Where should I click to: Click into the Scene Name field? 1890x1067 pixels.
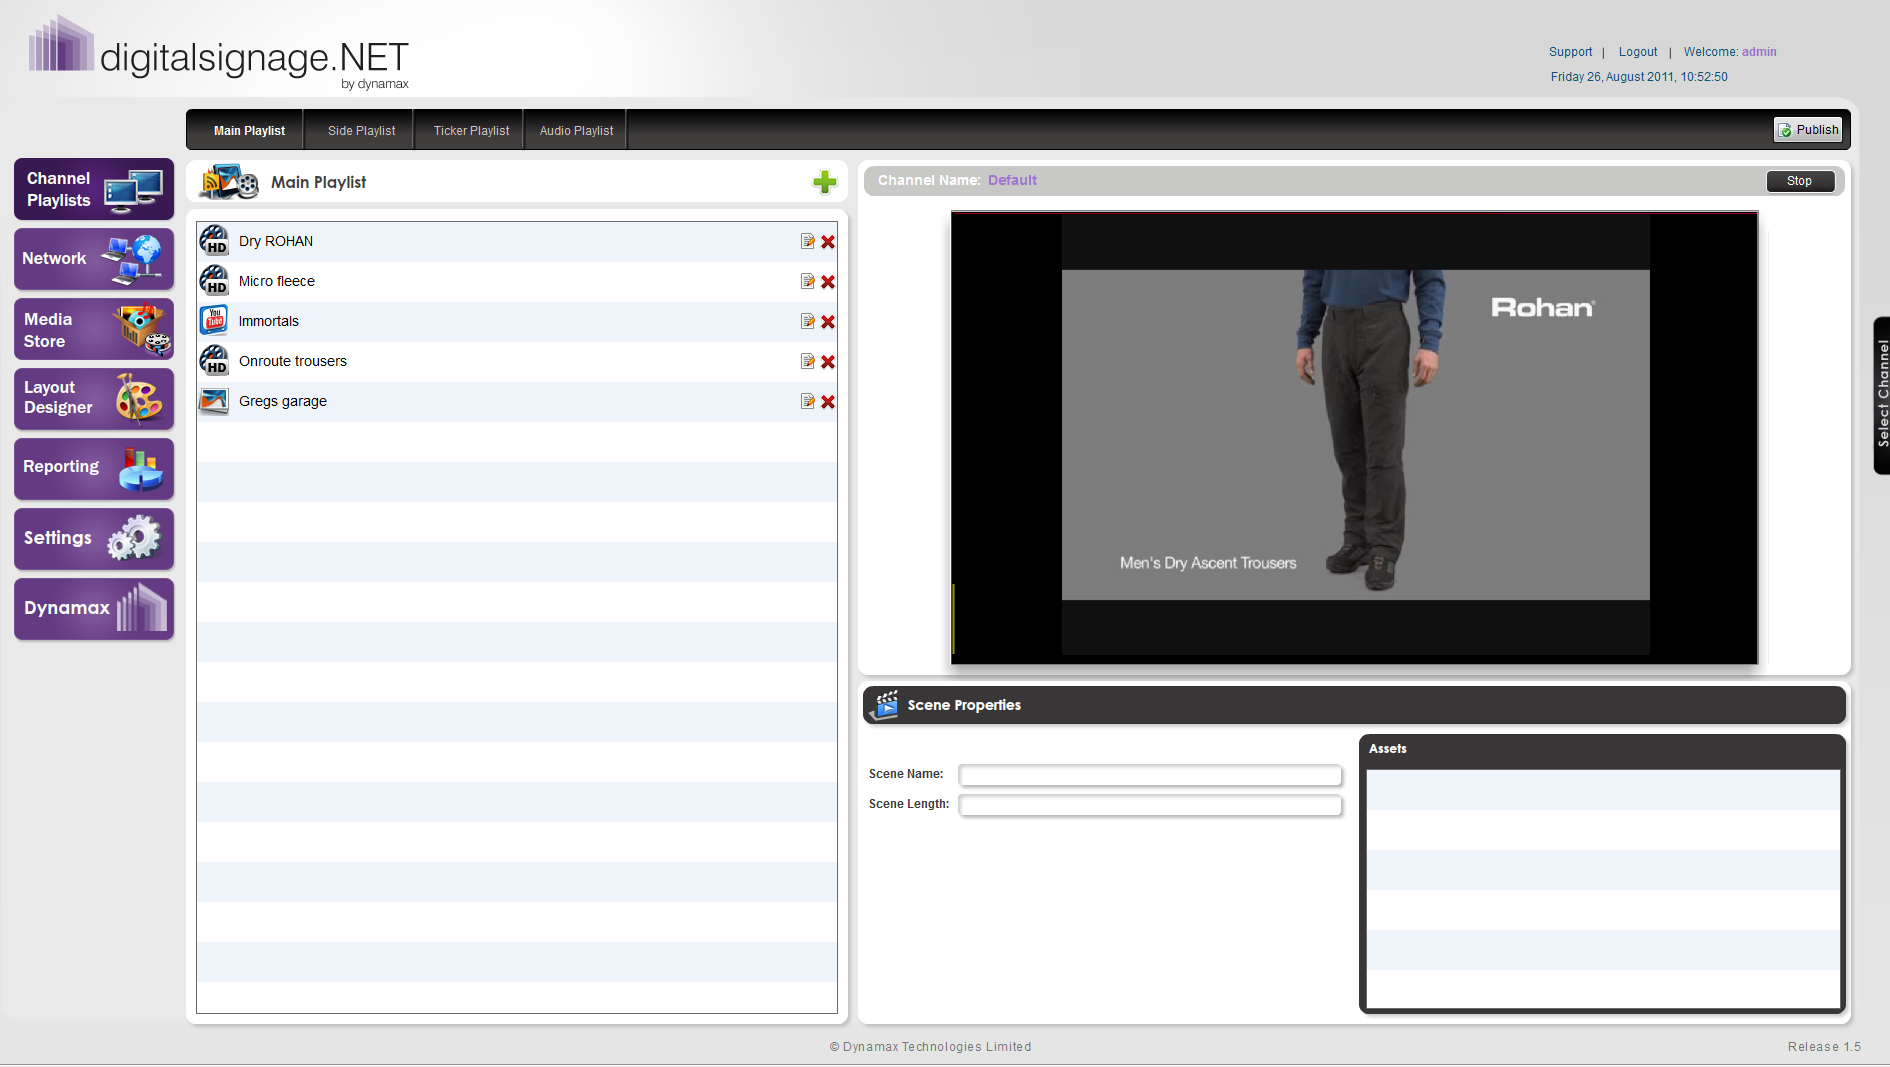click(x=1150, y=775)
